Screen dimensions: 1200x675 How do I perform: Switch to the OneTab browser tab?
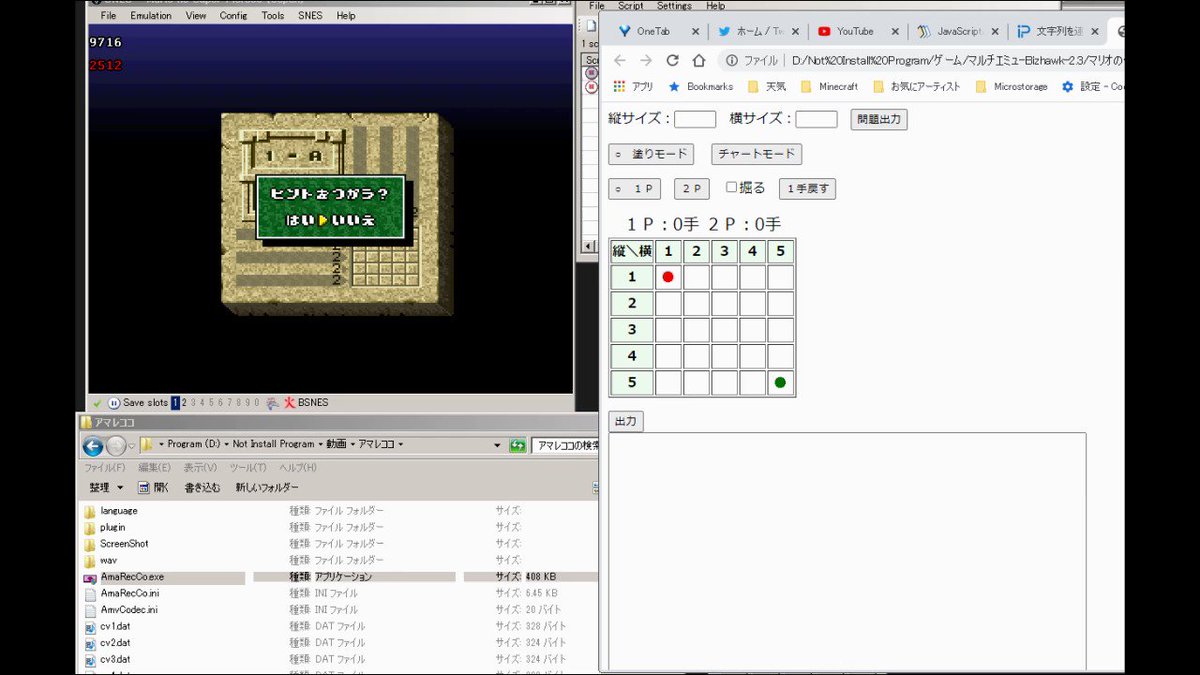[653, 31]
